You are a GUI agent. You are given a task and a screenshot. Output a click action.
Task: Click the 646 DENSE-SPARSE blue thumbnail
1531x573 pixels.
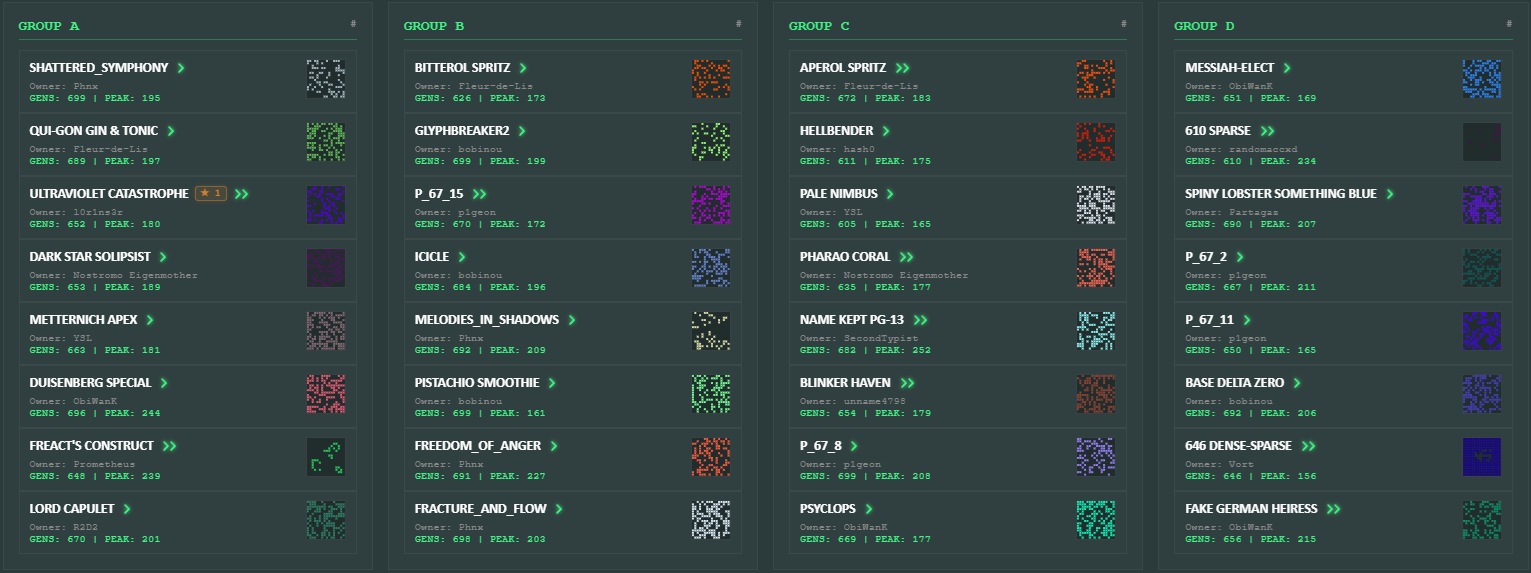(x=1481, y=457)
